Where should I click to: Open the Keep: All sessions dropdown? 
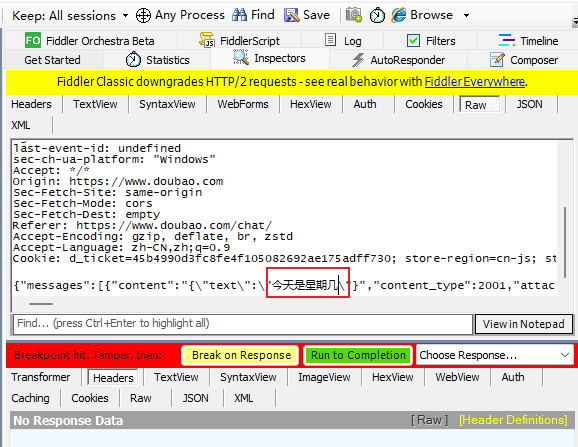(x=70, y=15)
